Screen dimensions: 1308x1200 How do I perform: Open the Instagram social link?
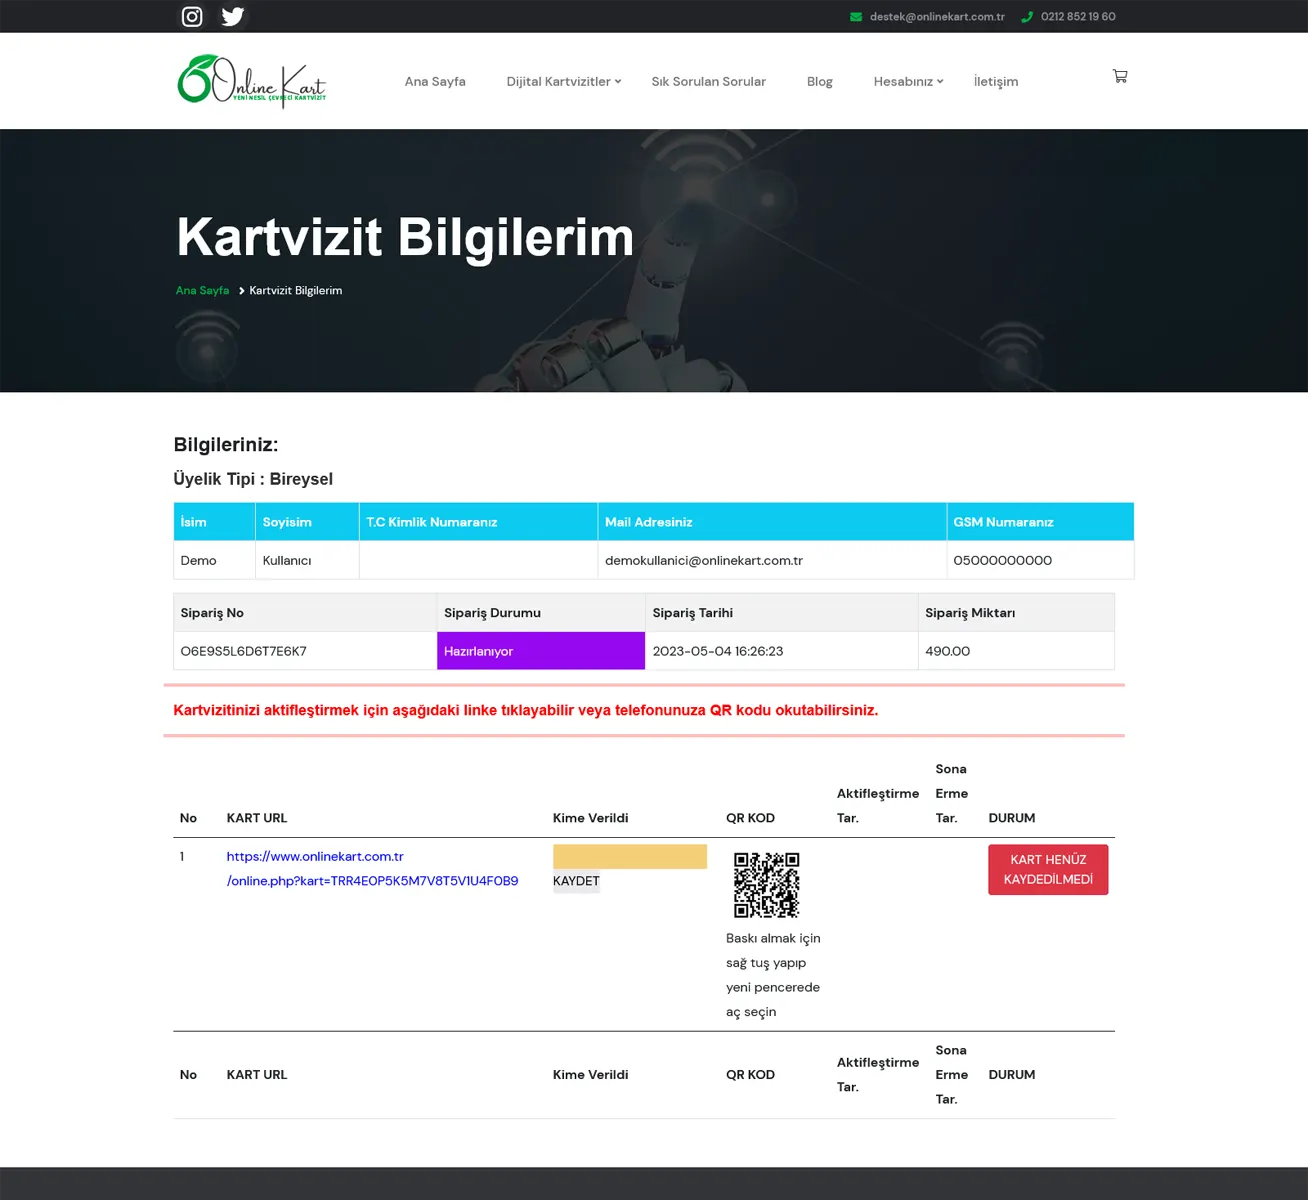pos(192,16)
